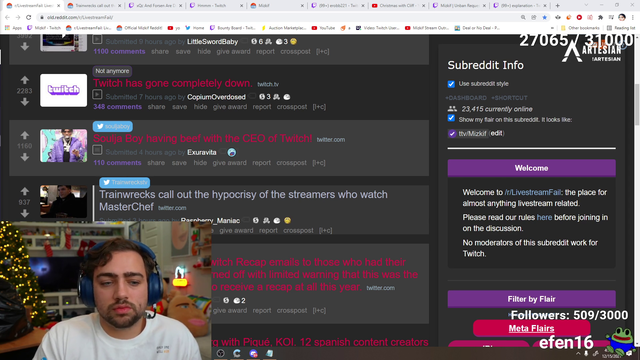This screenshot has height=360, width=640.
Task: Close the 'Hmmm - Twitch' tab
Action: (241, 6)
